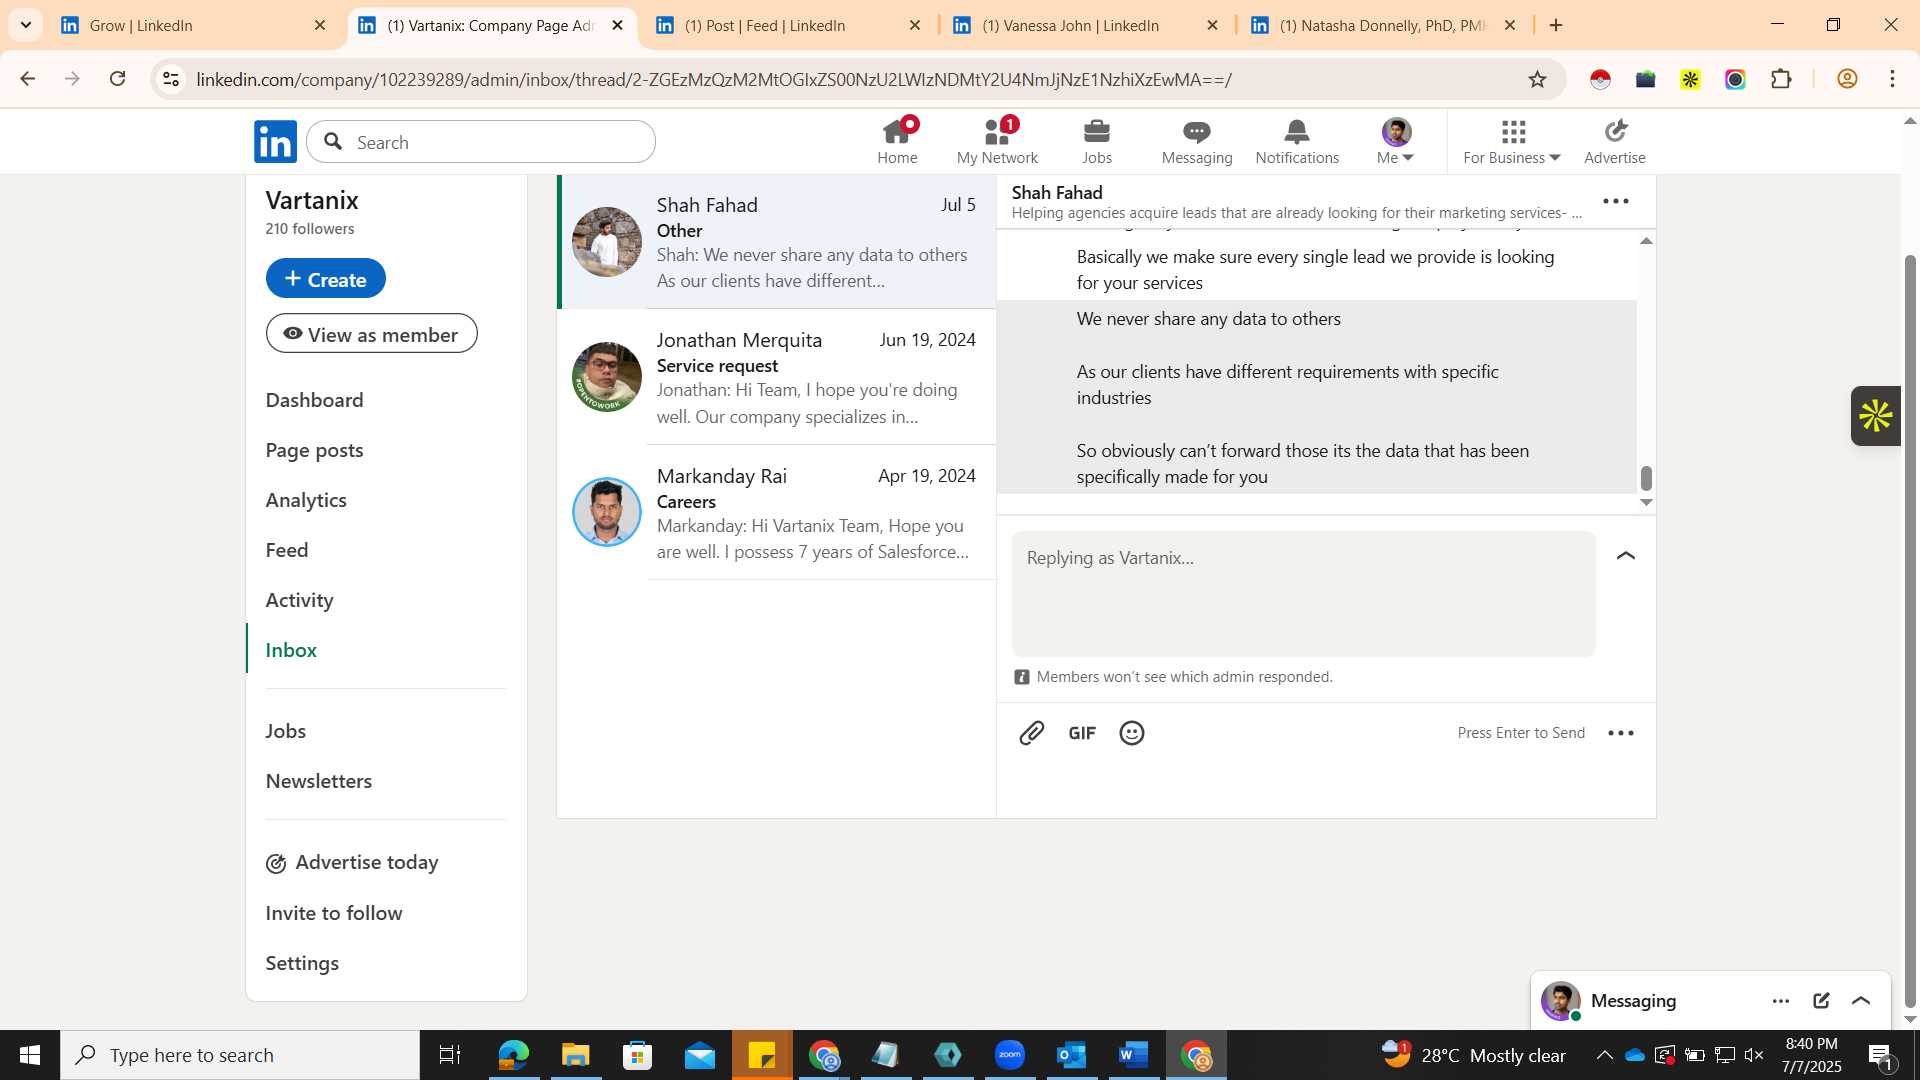Expand the Me profile menu
This screenshot has height=1080, width=1920.
tap(1396, 141)
